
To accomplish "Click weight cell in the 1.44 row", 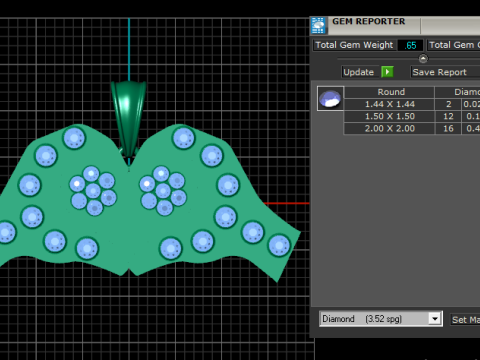I will (471, 104).
